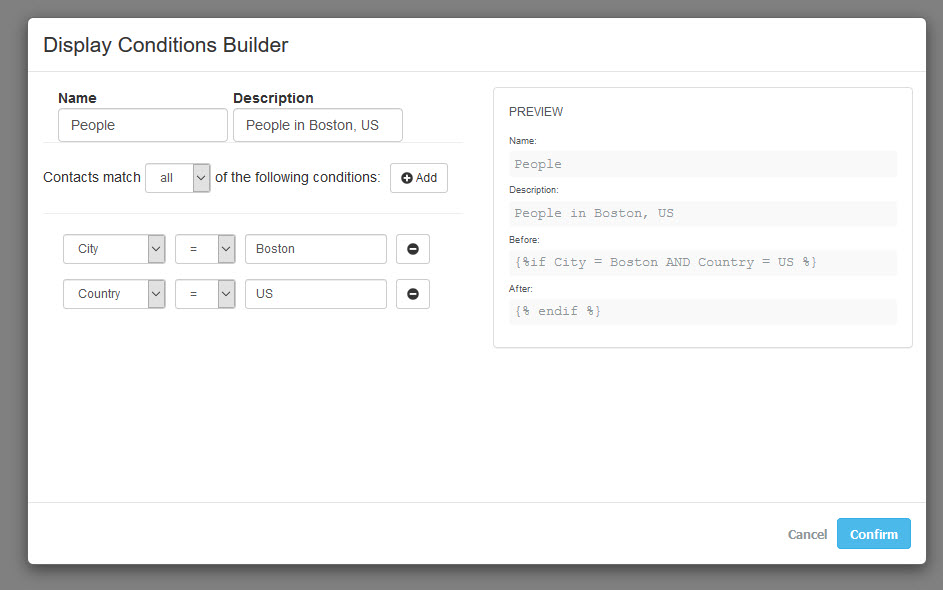Focus the US value field
The height and width of the screenshot is (590, 943).
click(315, 294)
